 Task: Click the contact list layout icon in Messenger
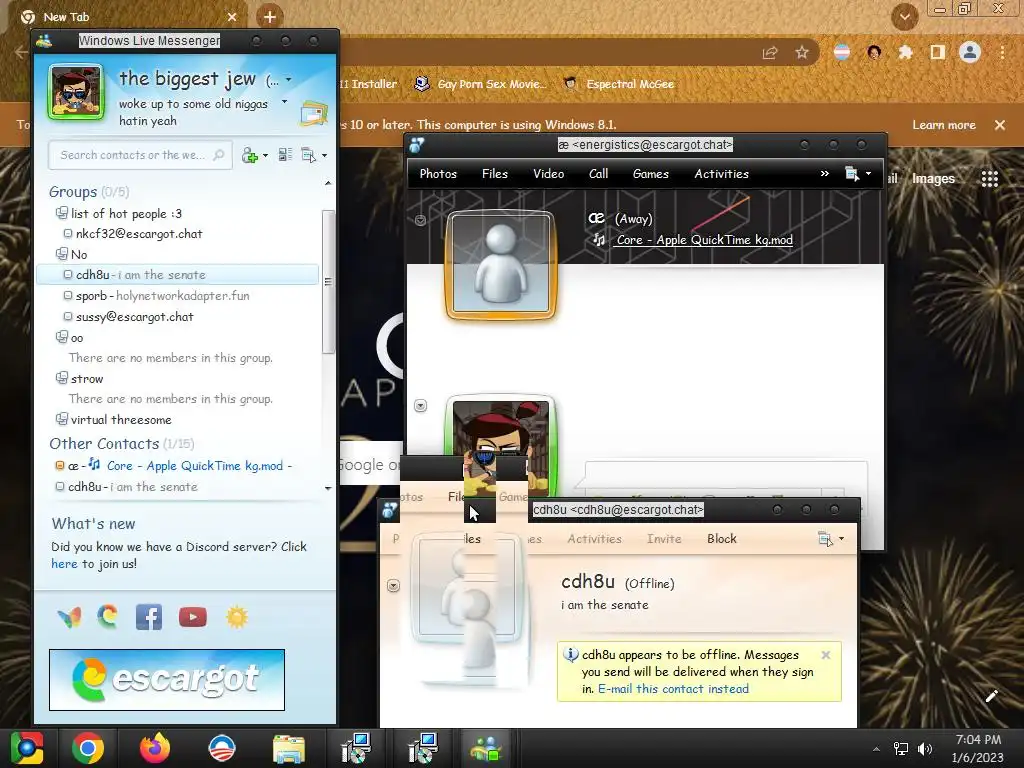pos(285,155)
